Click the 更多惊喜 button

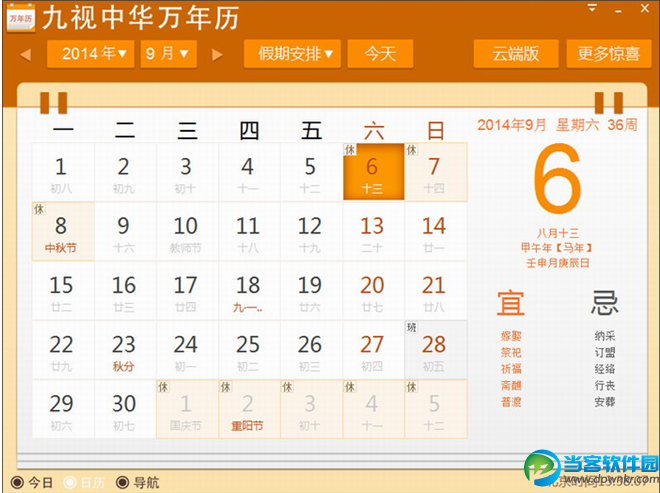[608, 54]
